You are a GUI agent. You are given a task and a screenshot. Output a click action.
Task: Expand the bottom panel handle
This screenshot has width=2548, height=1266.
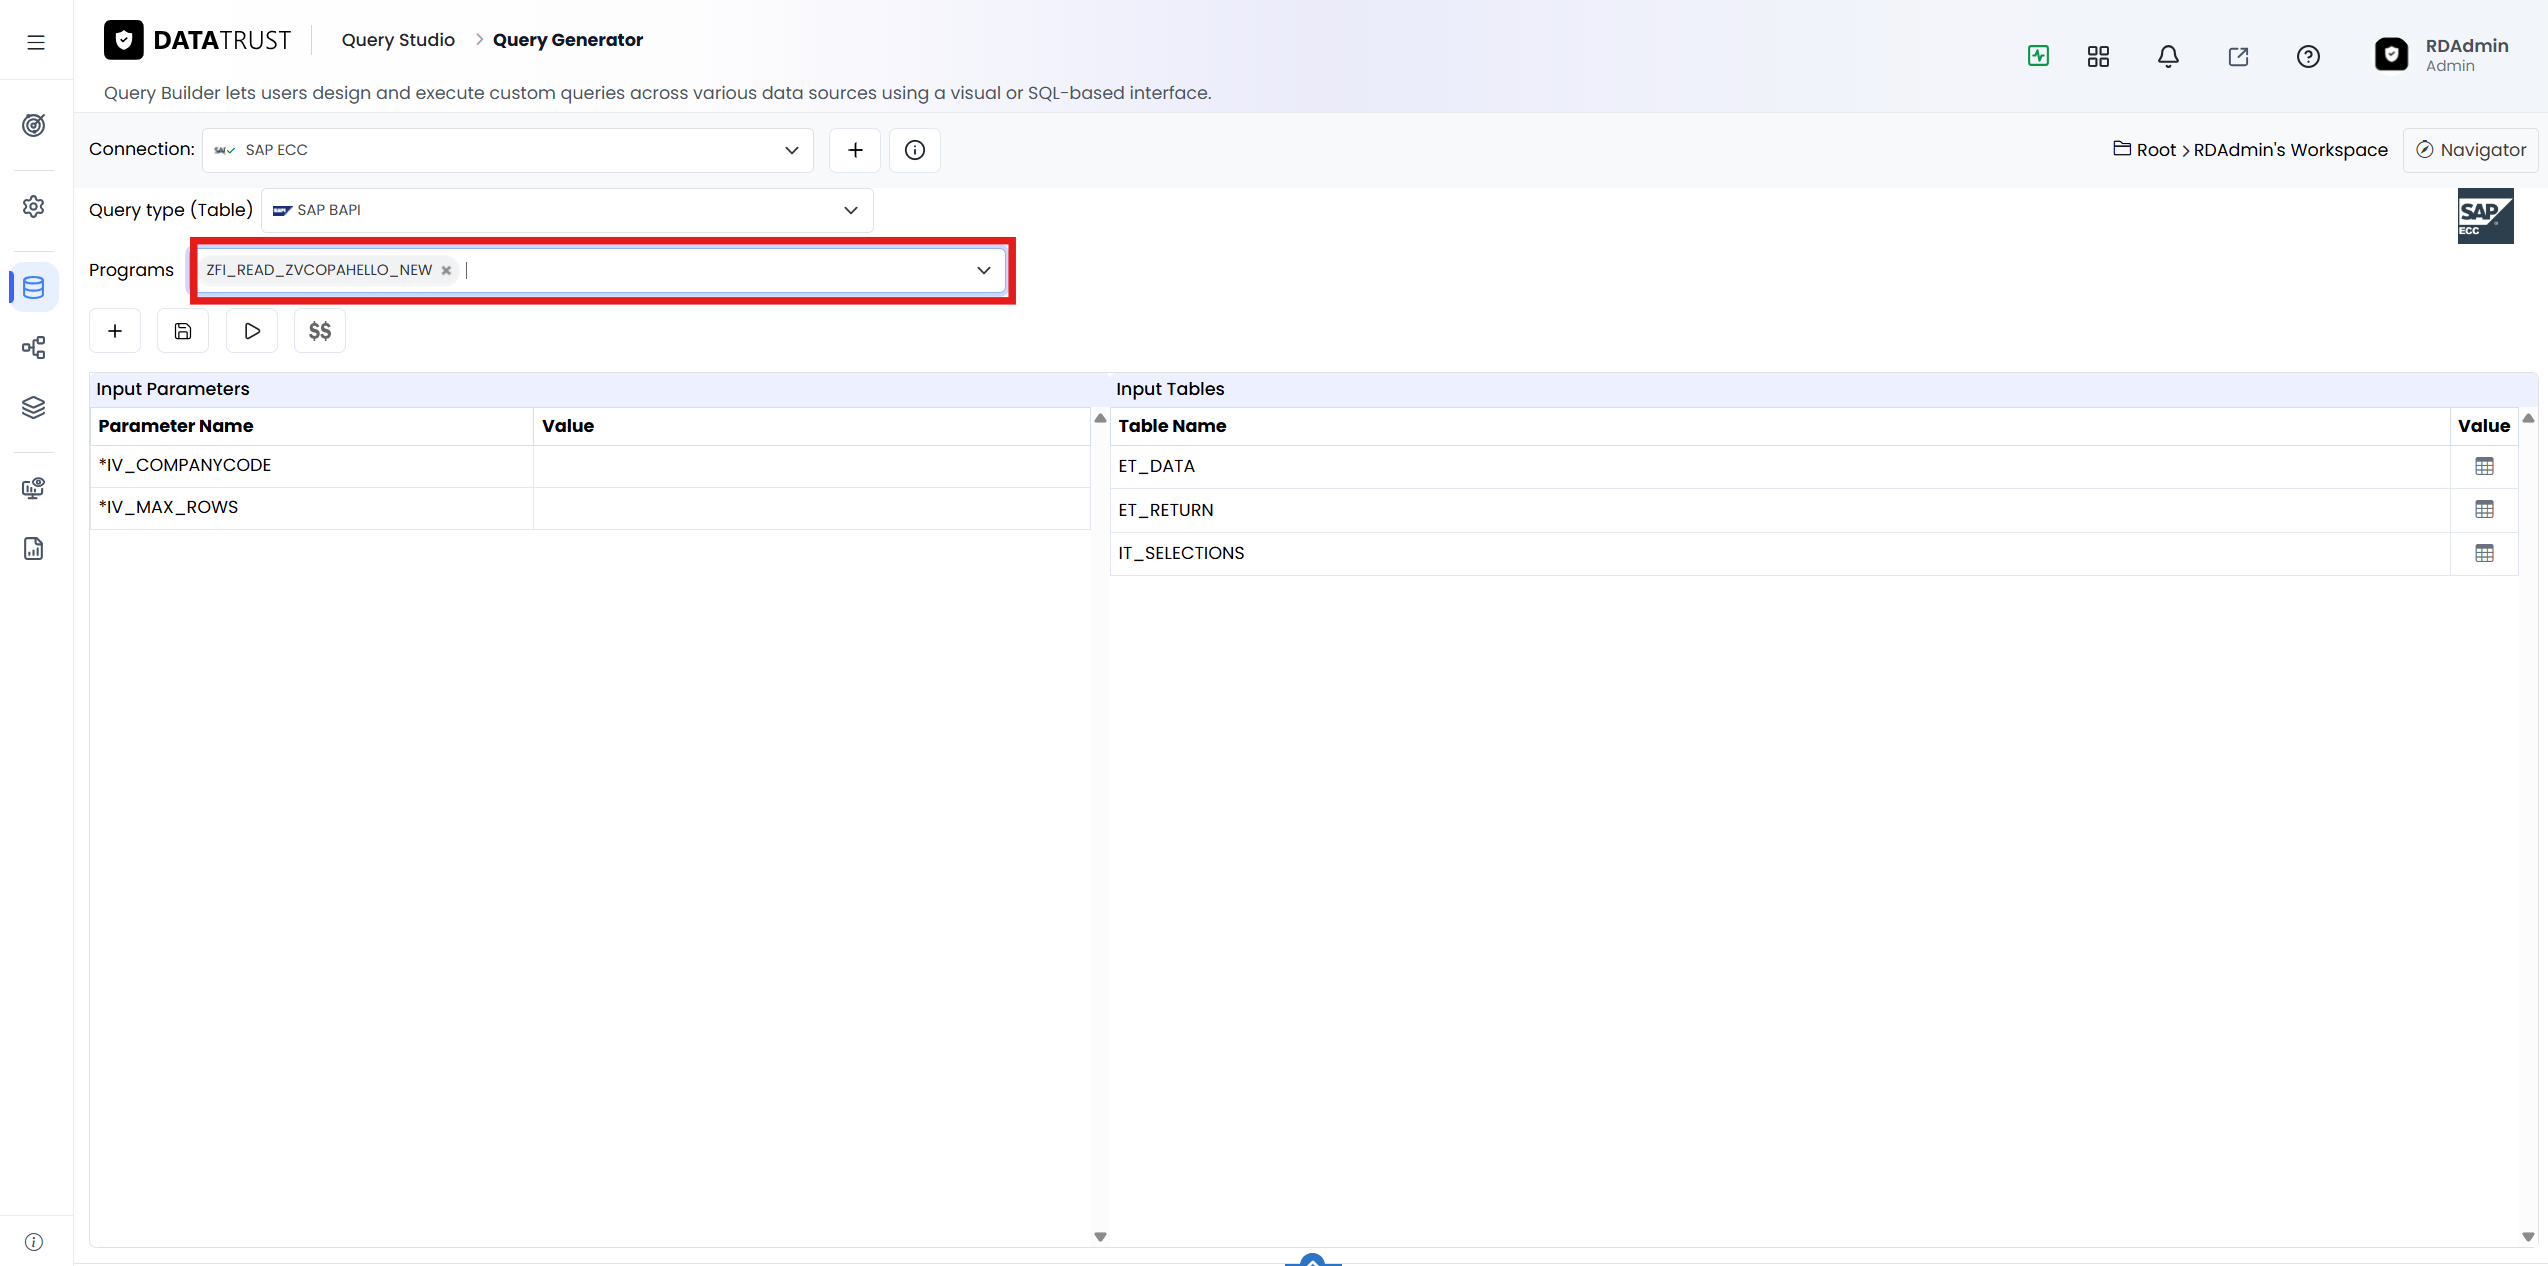point(1312,1259)
